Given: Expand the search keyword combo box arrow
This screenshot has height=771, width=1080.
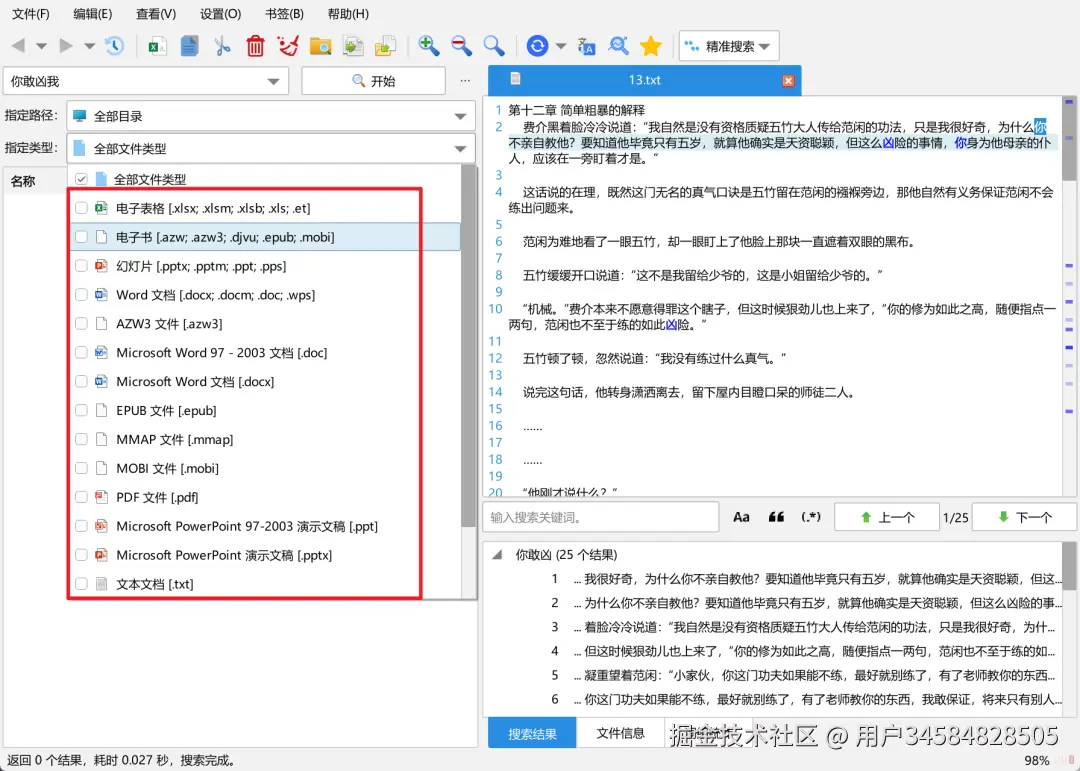Looking at the screenshot, I should pyautogui.click(x=273, y=81).
